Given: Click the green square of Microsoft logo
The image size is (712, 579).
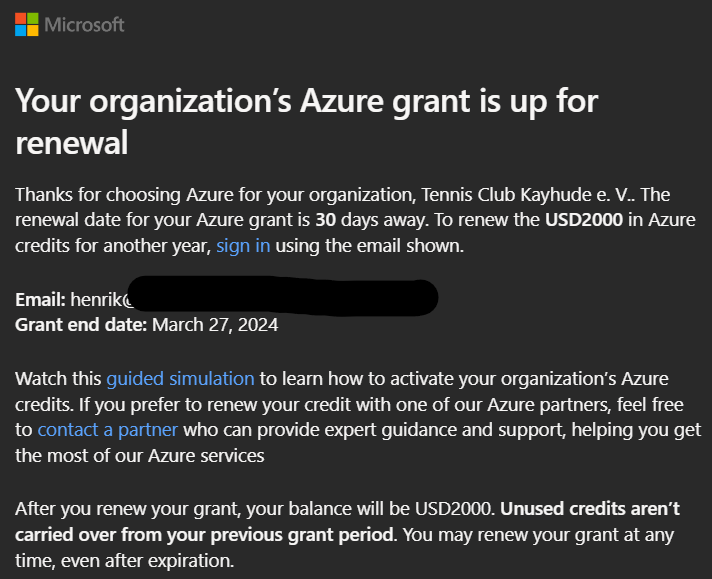Looking at the screenshot, I should (x=33, y=18).
